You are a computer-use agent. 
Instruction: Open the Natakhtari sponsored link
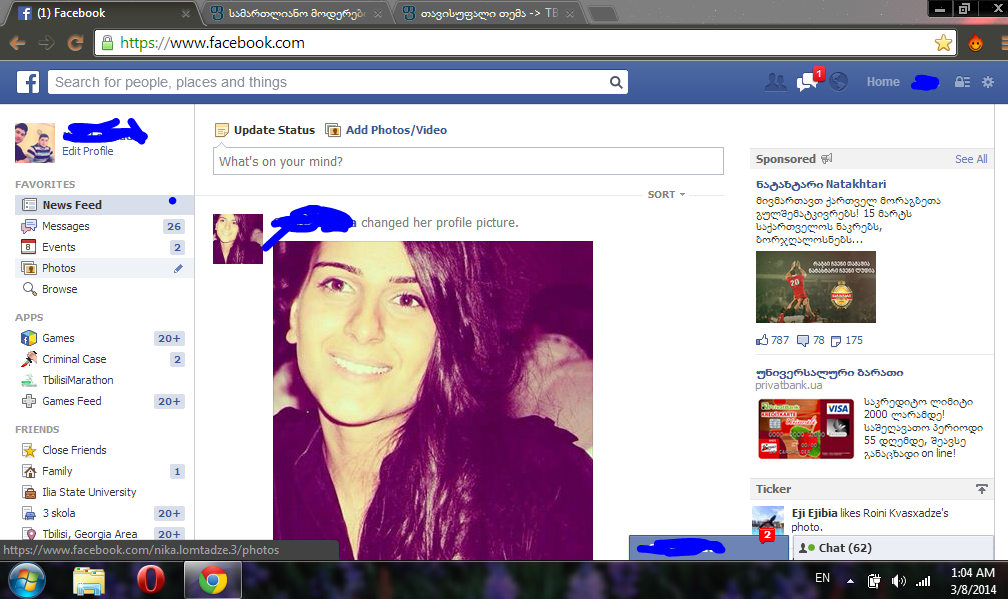click(821, 184)
